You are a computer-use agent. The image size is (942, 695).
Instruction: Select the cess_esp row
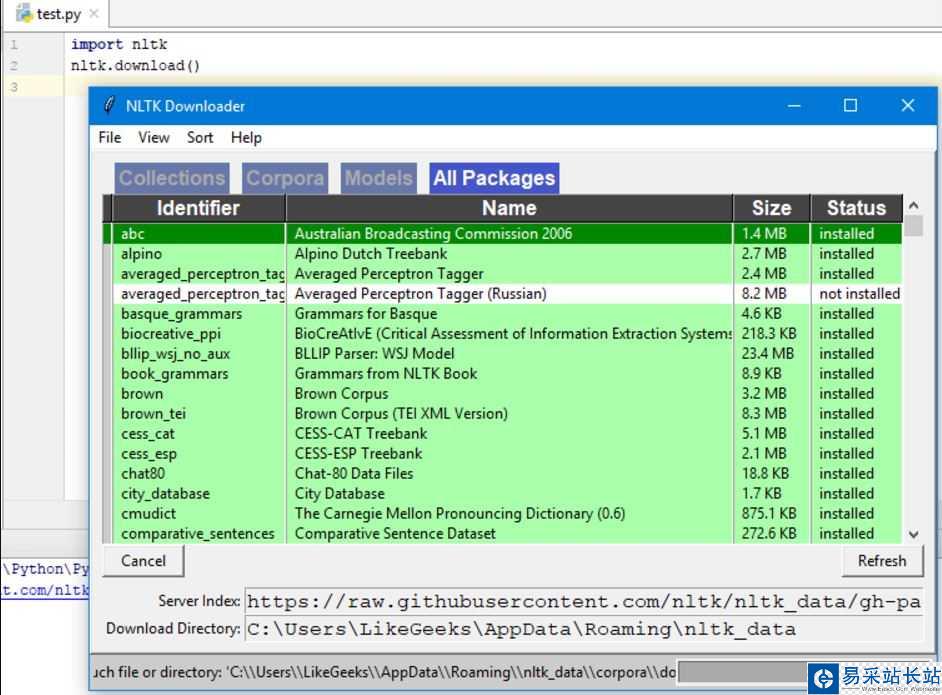point(502,454)
